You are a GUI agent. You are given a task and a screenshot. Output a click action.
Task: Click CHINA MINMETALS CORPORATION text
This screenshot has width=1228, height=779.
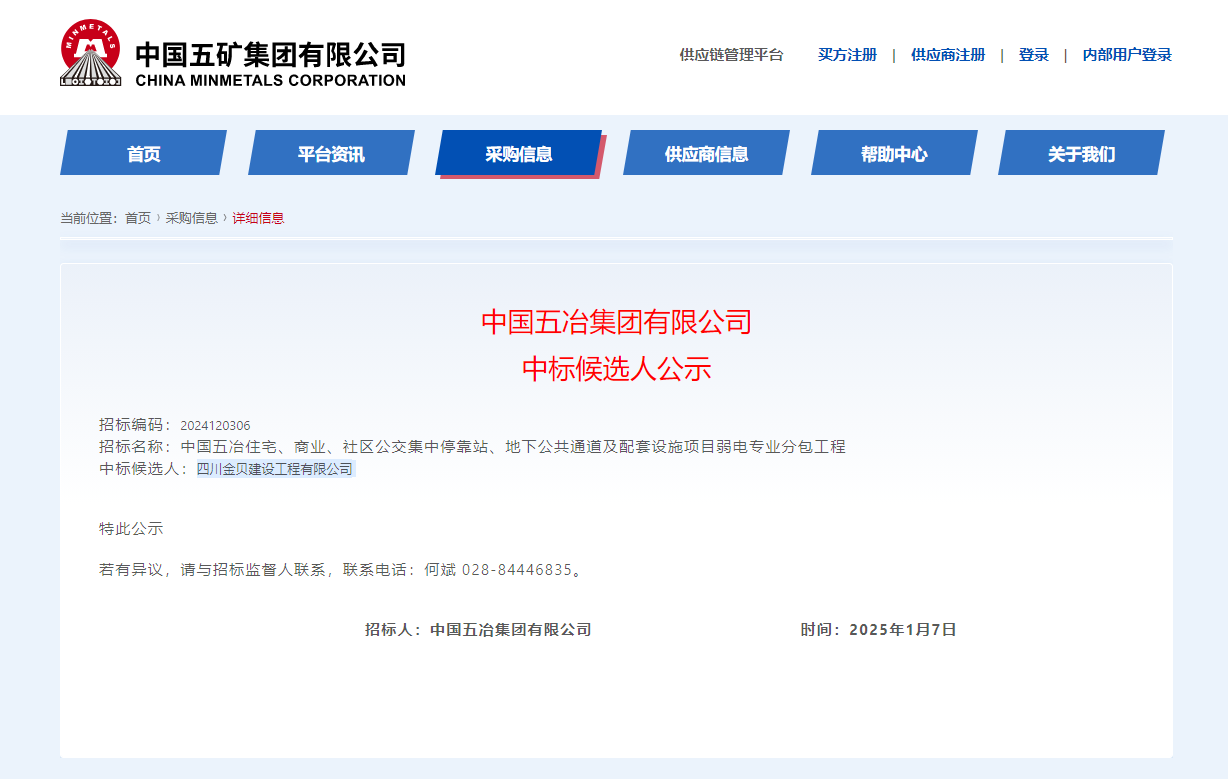pyautogui.click(x=270, y=81)
